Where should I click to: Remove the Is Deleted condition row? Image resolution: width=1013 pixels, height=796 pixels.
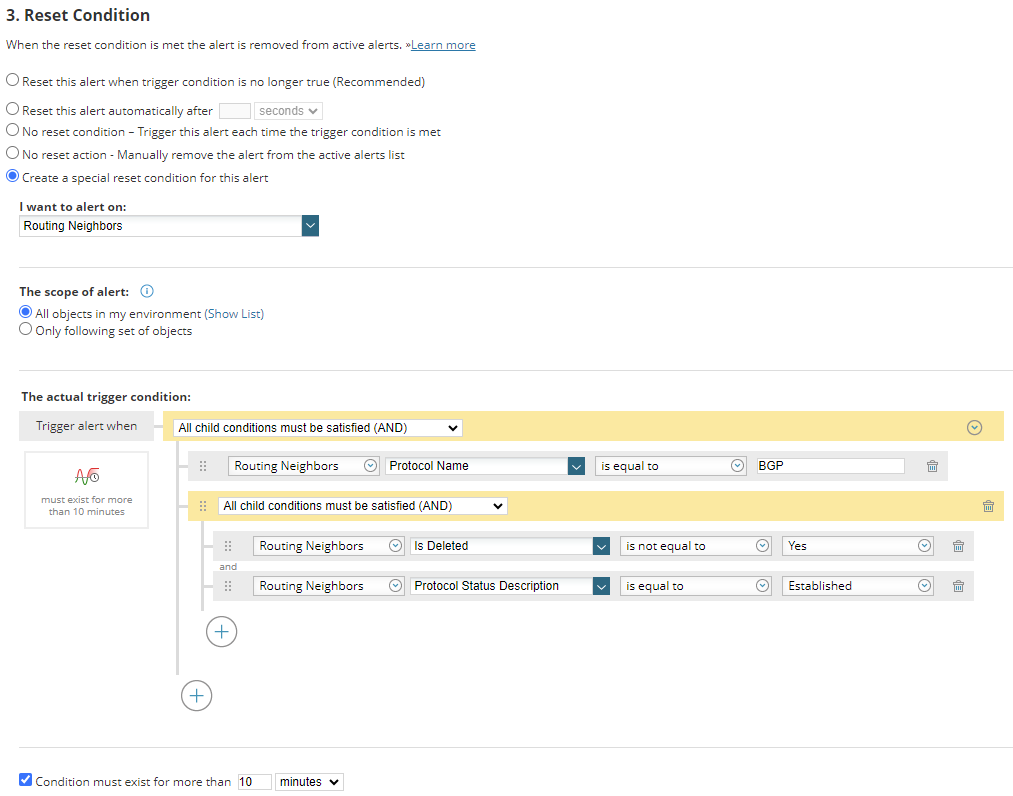pyautogui.click(x=957, y=546)
